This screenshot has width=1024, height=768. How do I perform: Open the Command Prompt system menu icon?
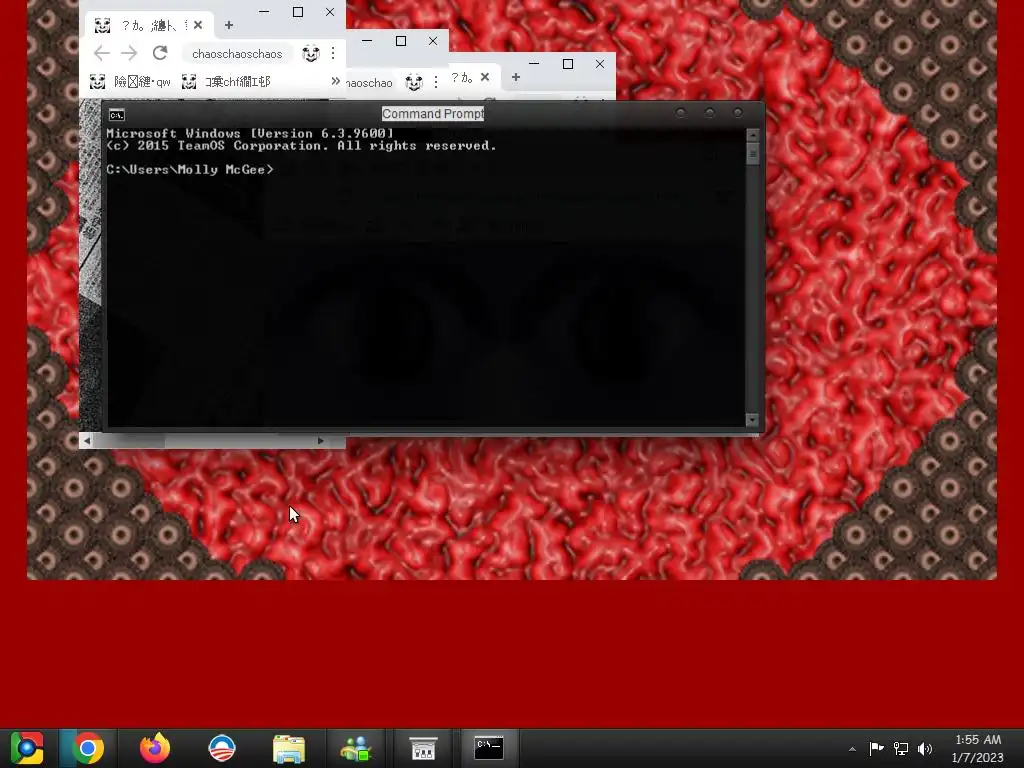(117, 115)
